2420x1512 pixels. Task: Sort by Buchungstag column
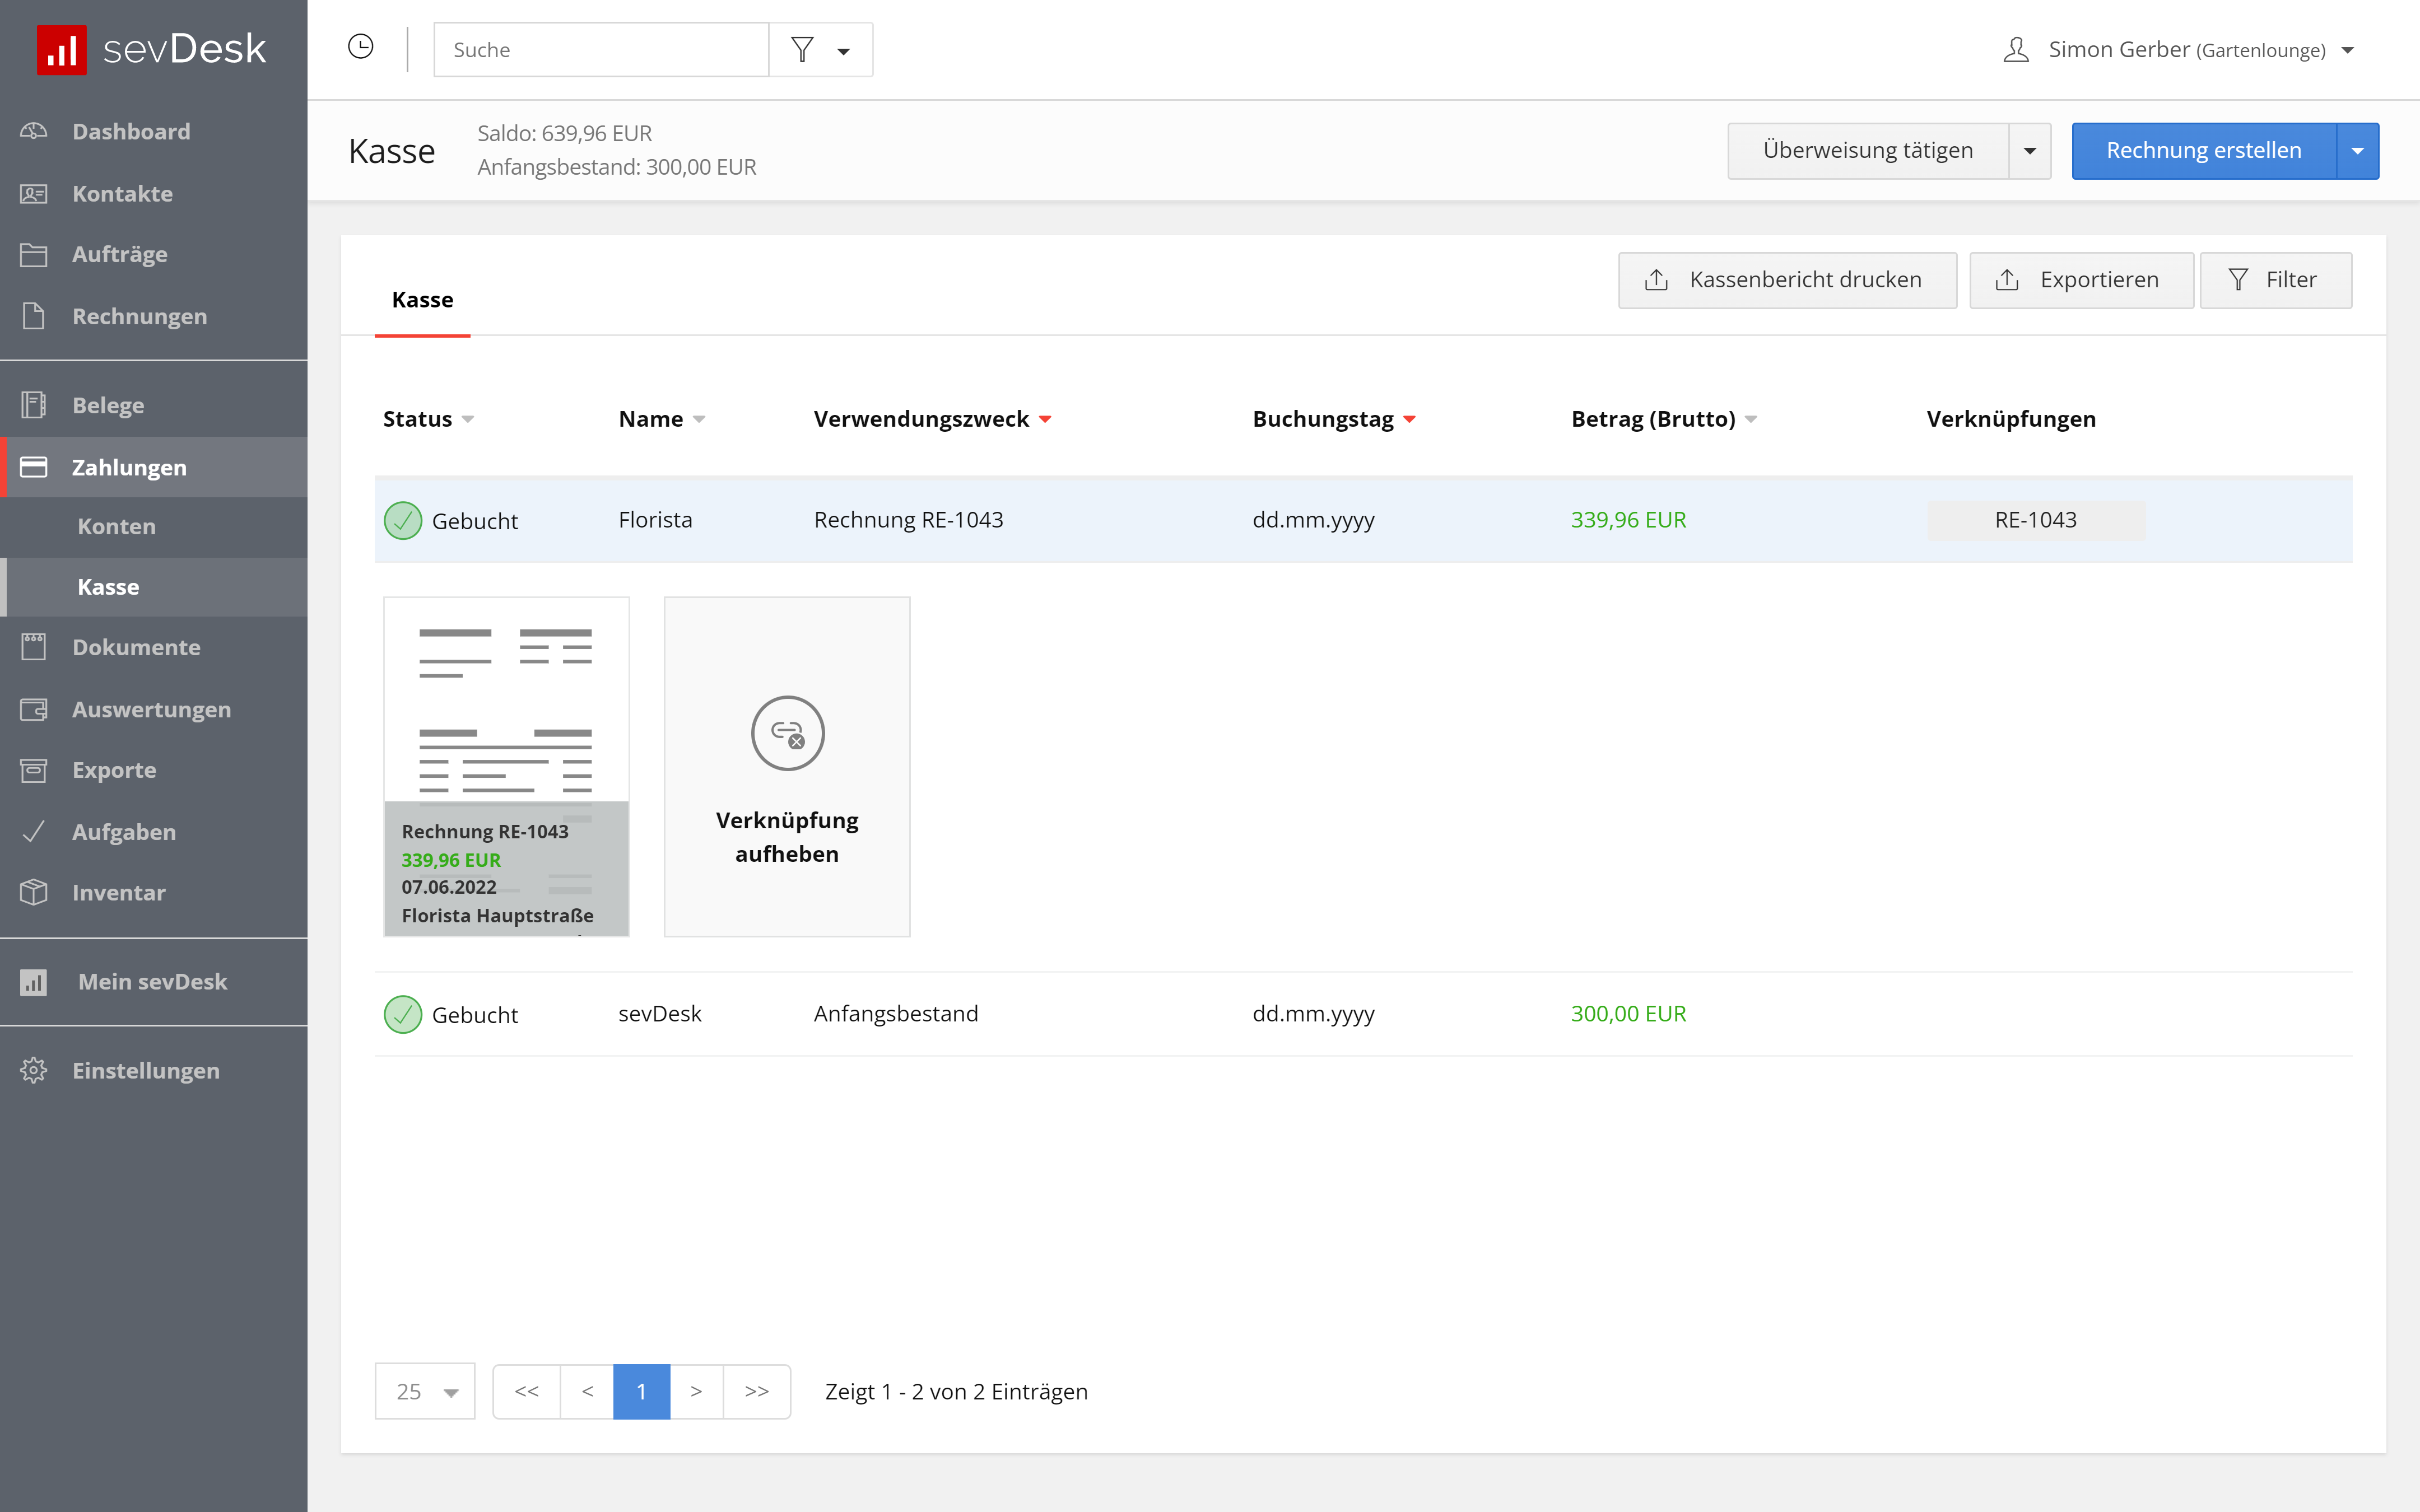pos(1334,419)
